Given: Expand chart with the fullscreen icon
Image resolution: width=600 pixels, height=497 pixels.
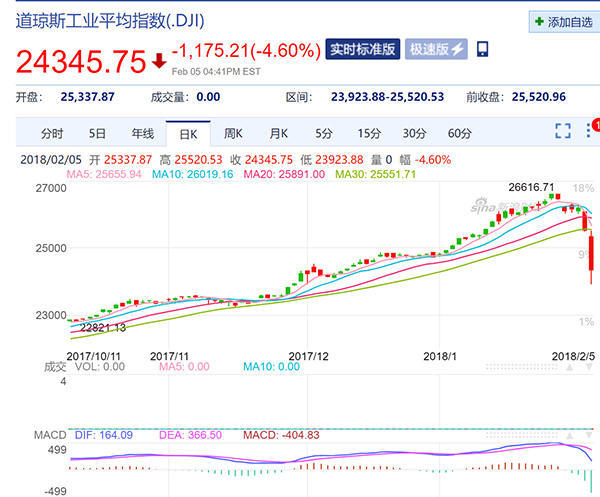Looking at the screenshot, I should 563,131.
